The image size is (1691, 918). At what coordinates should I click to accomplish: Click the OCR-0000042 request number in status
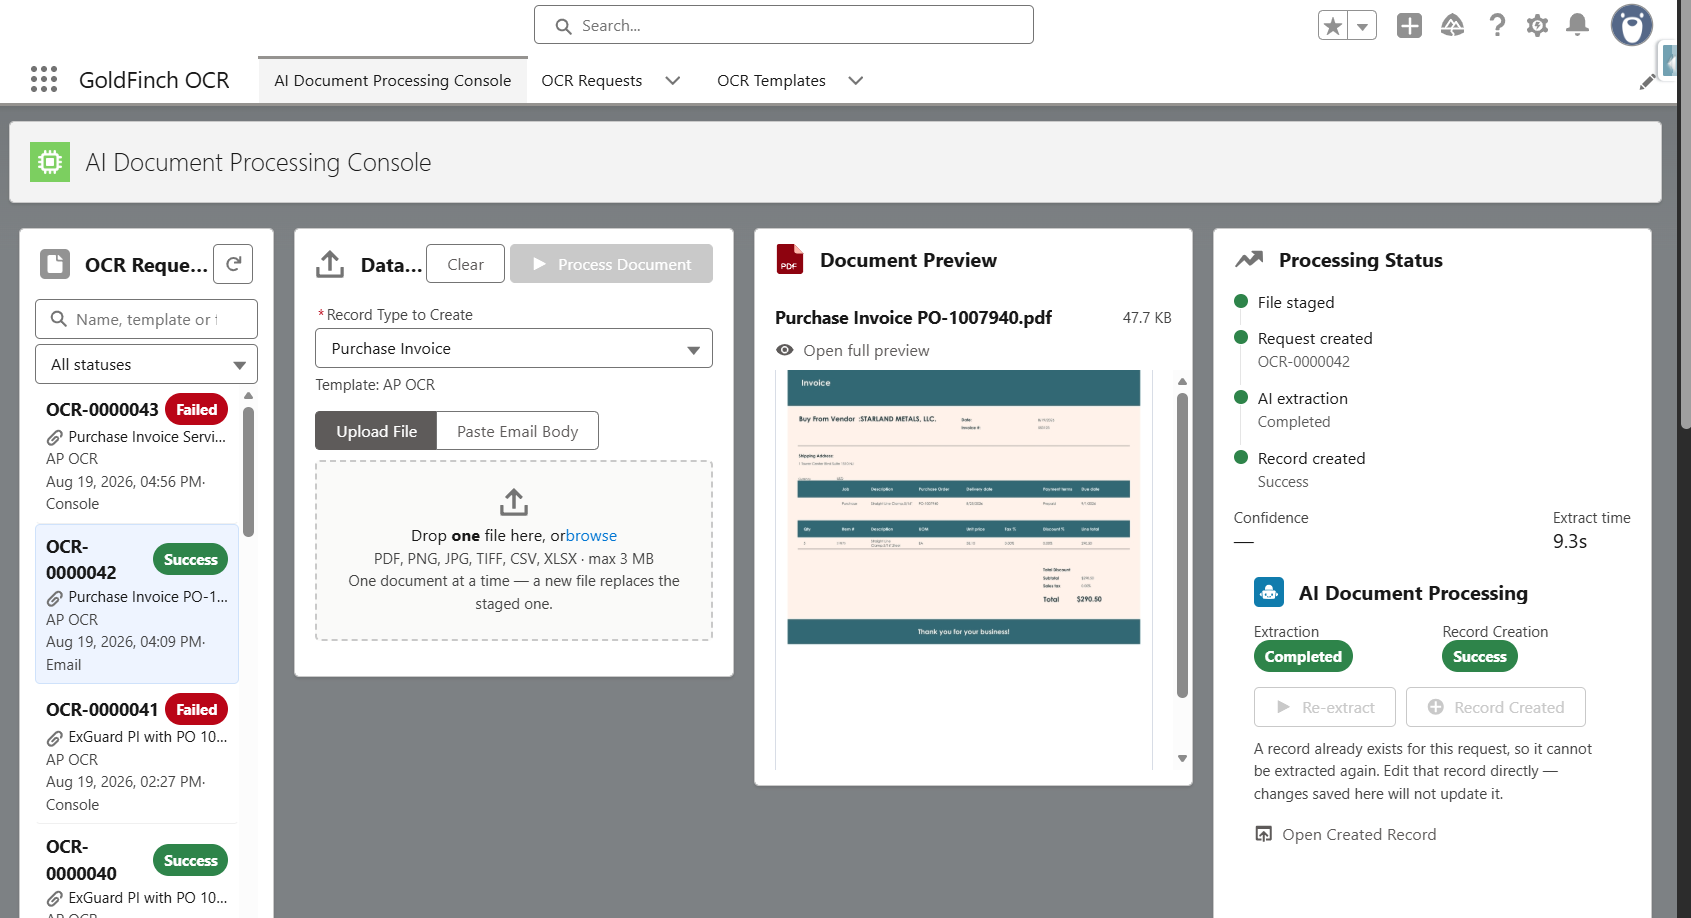click(x=1304, y=362)
